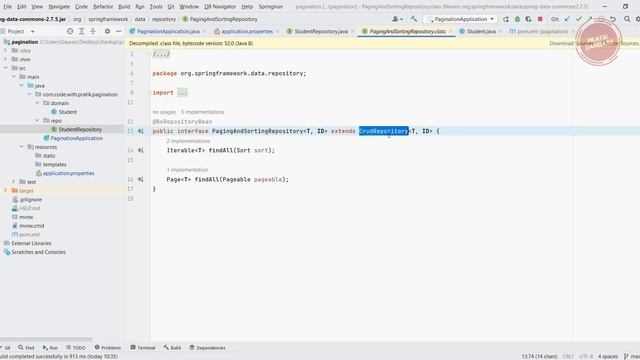Open the File menu
The width and height of the screenshot is (640, 360).
pyautogui.click(x=7, y=7)
